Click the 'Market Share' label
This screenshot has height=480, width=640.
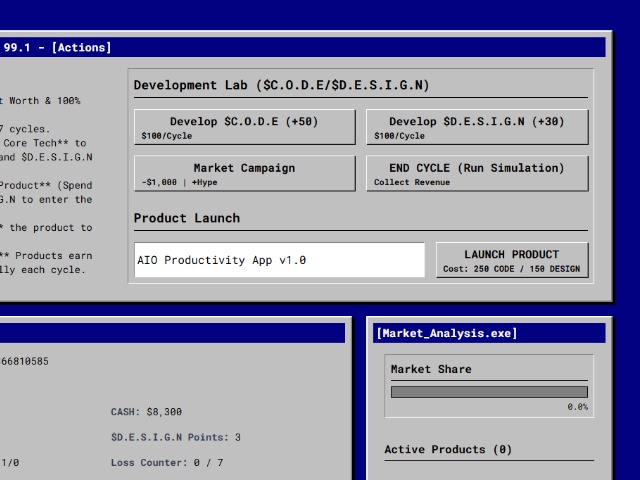click(x=431, y=369)
